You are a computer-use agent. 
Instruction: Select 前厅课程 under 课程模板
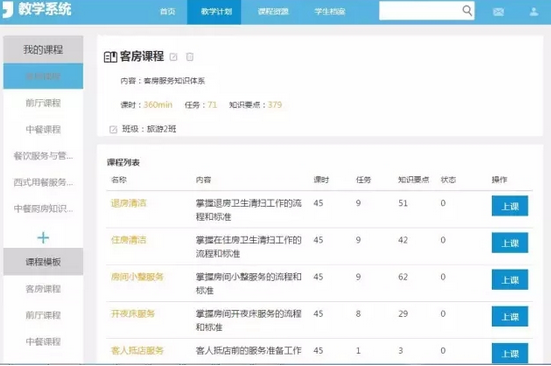coord(43,315)
